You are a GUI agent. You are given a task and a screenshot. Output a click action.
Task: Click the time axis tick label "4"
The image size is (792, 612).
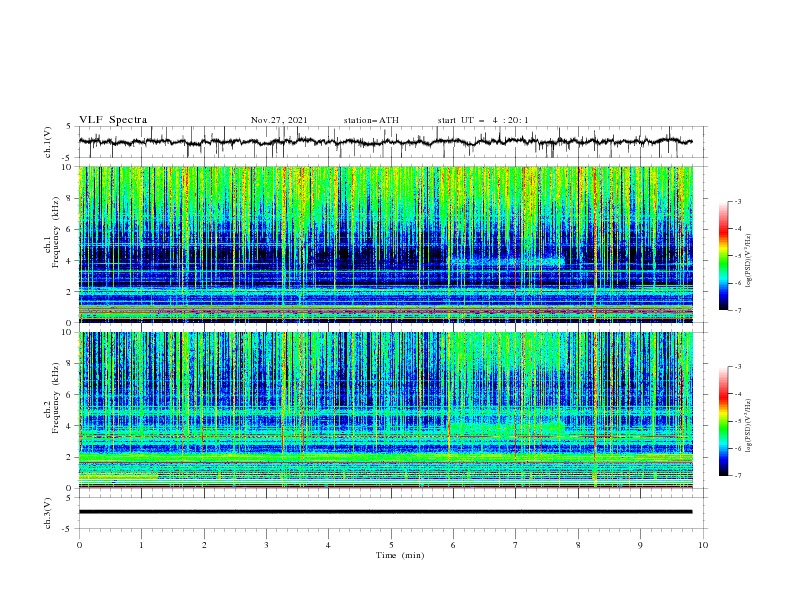tap(328, 545)
